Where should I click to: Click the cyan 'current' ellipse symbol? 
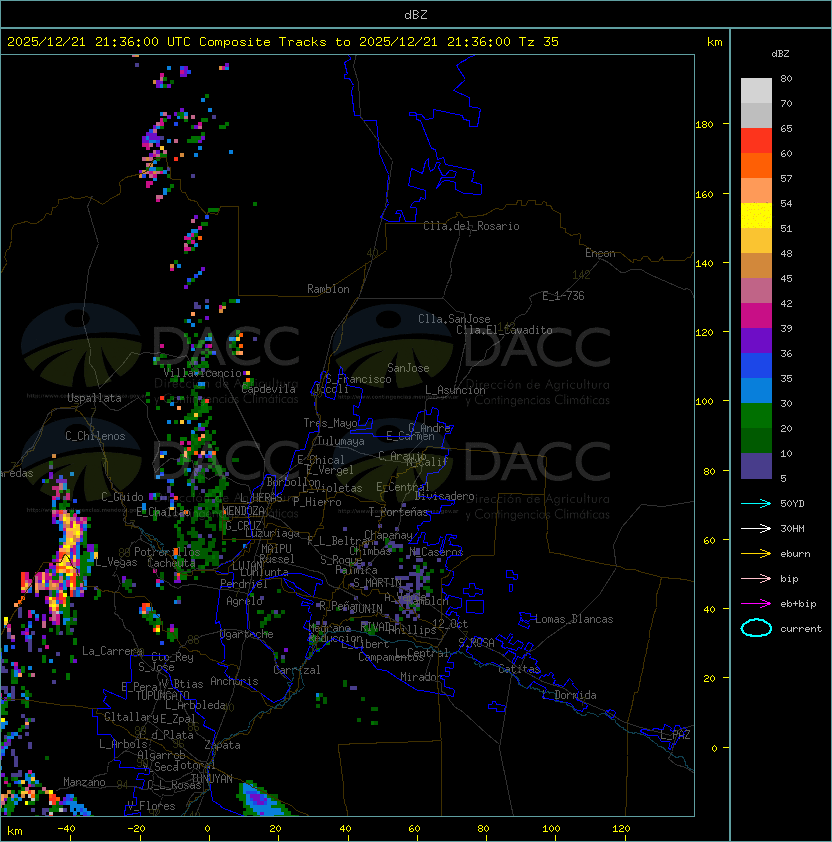756,628
